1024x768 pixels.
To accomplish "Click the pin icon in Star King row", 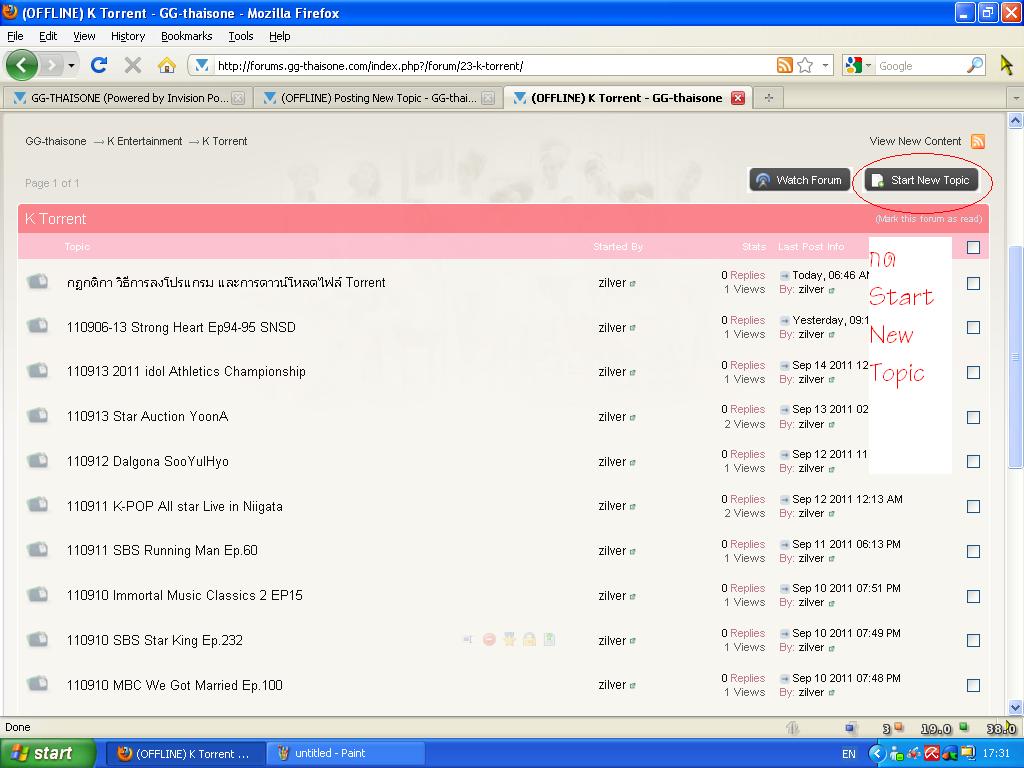I will tap(509, 640).
